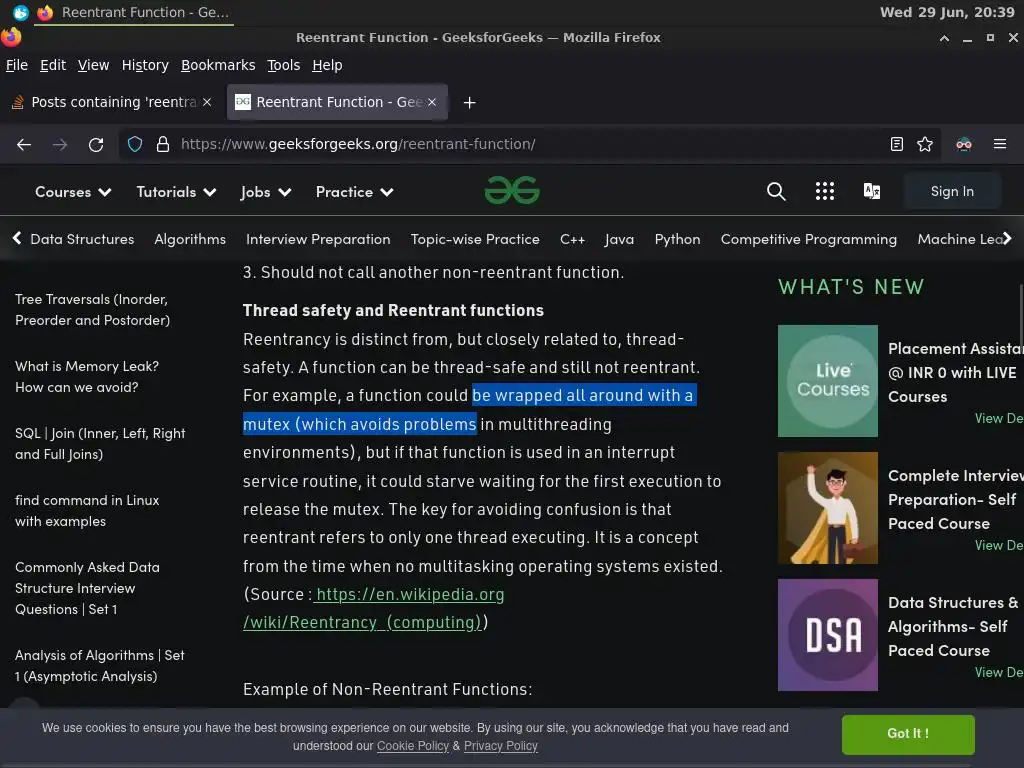Screen dimensions: 1024x768
Task: Click Complete Interview Preparation thumbnail
Action: pyautogui.click(x=827, y=508)
